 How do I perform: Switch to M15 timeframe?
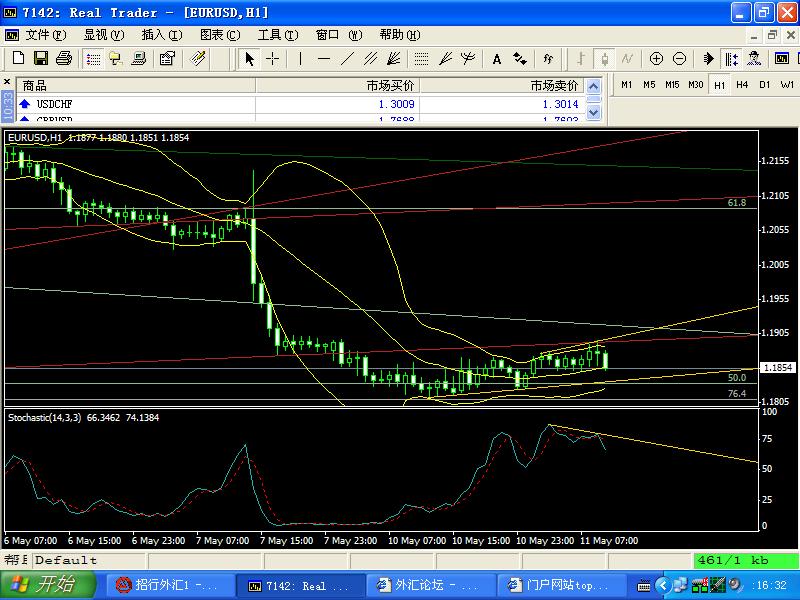tap(672, 85)
